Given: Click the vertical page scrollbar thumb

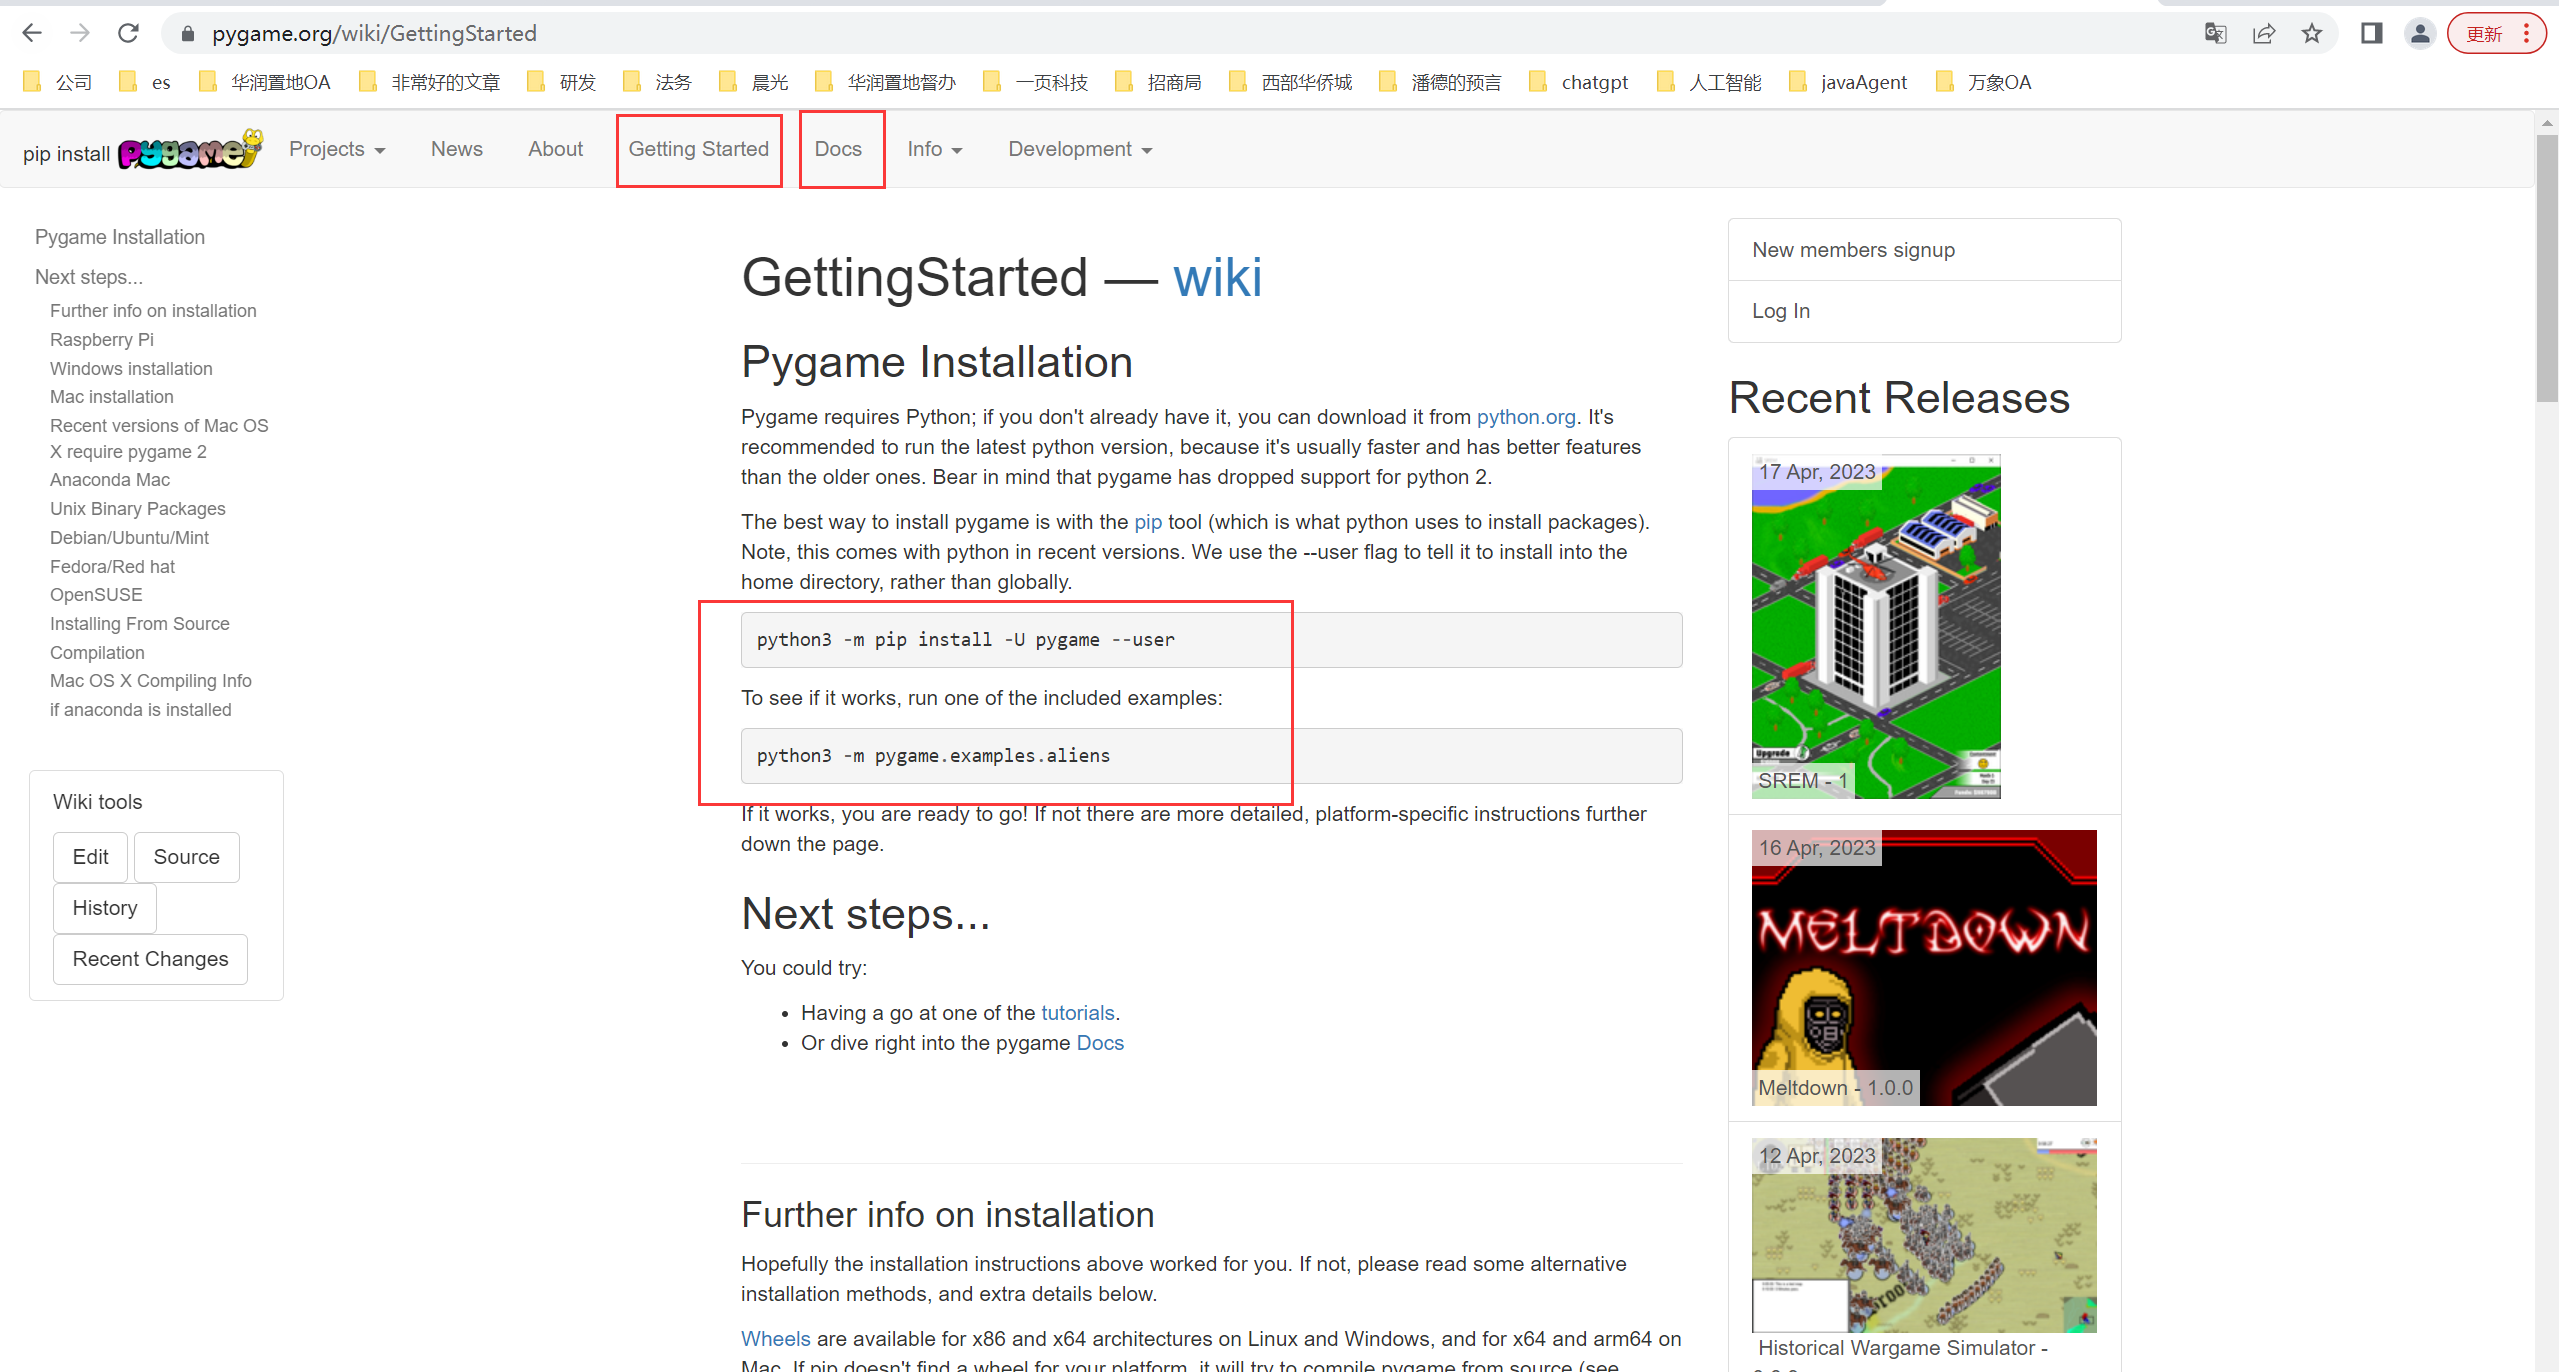Looking at the screenshot, I should pos(2547,268).
